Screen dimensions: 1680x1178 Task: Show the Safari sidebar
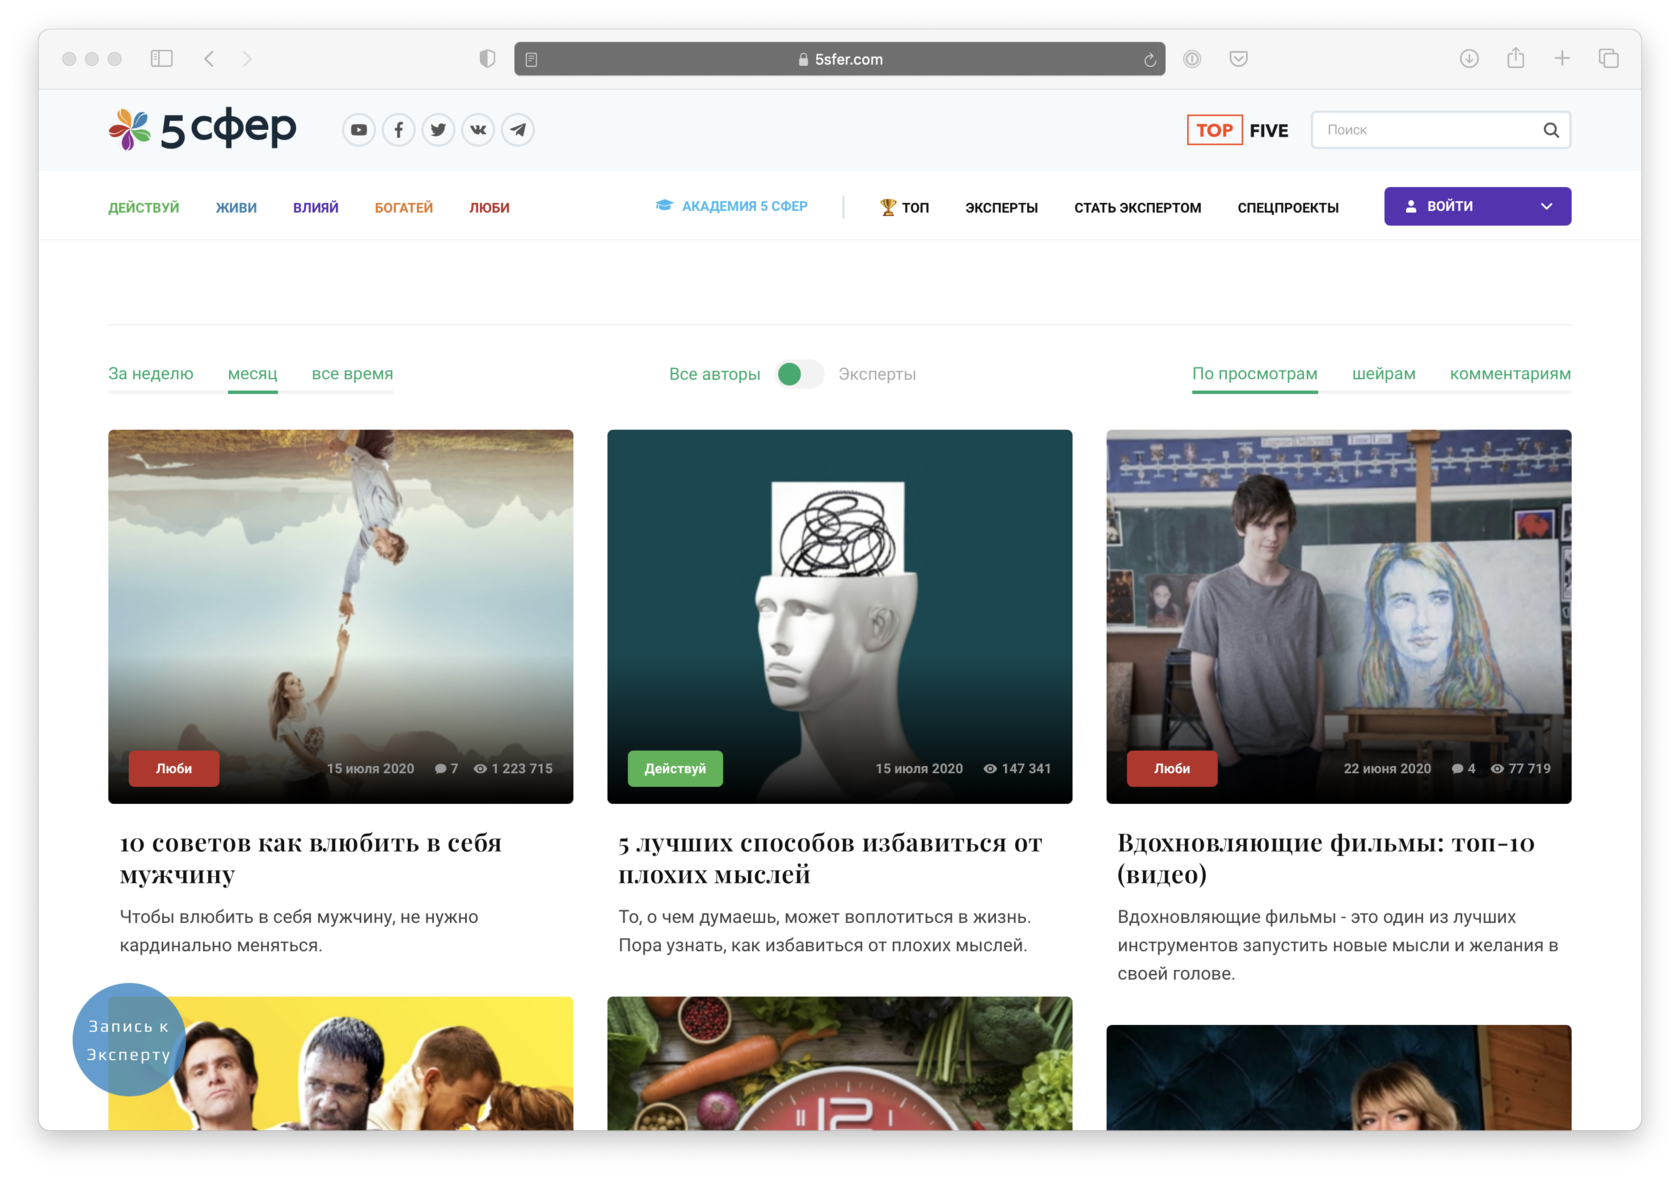click(x=162, y=59)
